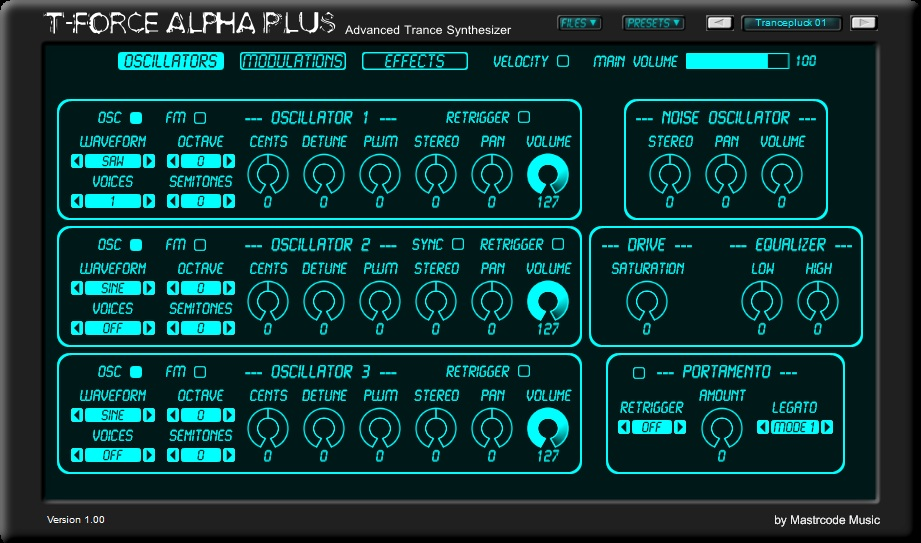
Task: Click Equalizer High knob
Action: tap(818, 301)
